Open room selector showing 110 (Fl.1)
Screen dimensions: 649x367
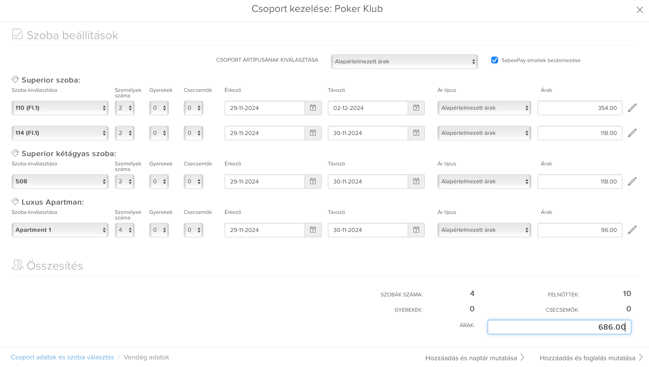point(60,108)
